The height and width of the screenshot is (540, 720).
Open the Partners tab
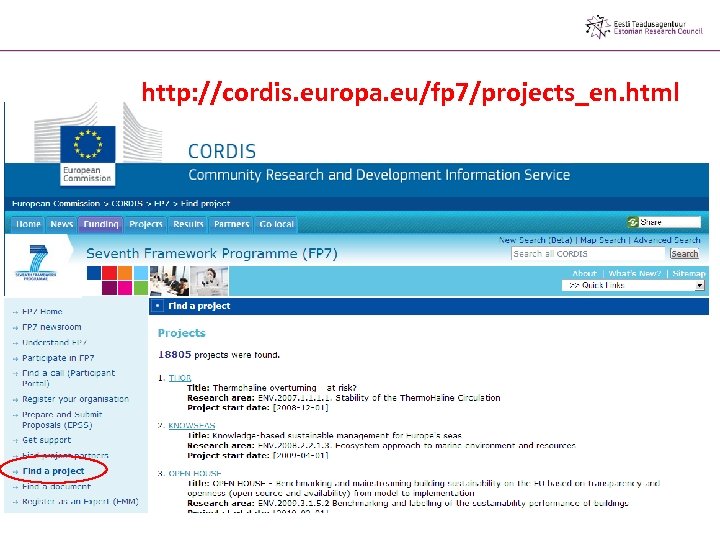coord(231,224)
